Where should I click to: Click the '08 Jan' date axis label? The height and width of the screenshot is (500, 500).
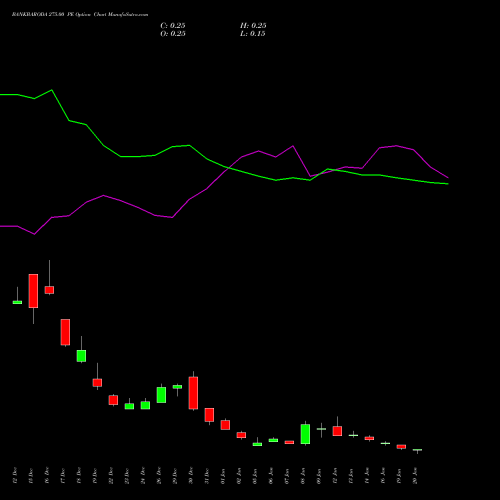click(303, 476)
